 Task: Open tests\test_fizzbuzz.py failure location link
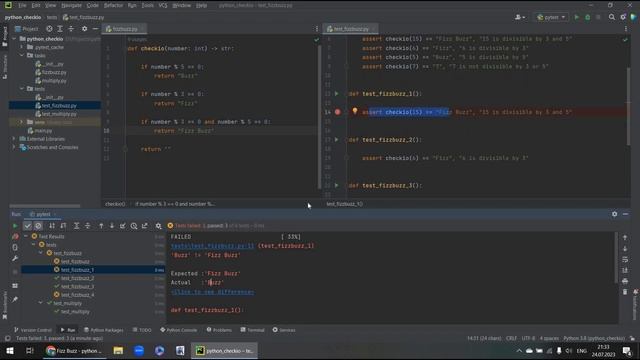point(212,246)
